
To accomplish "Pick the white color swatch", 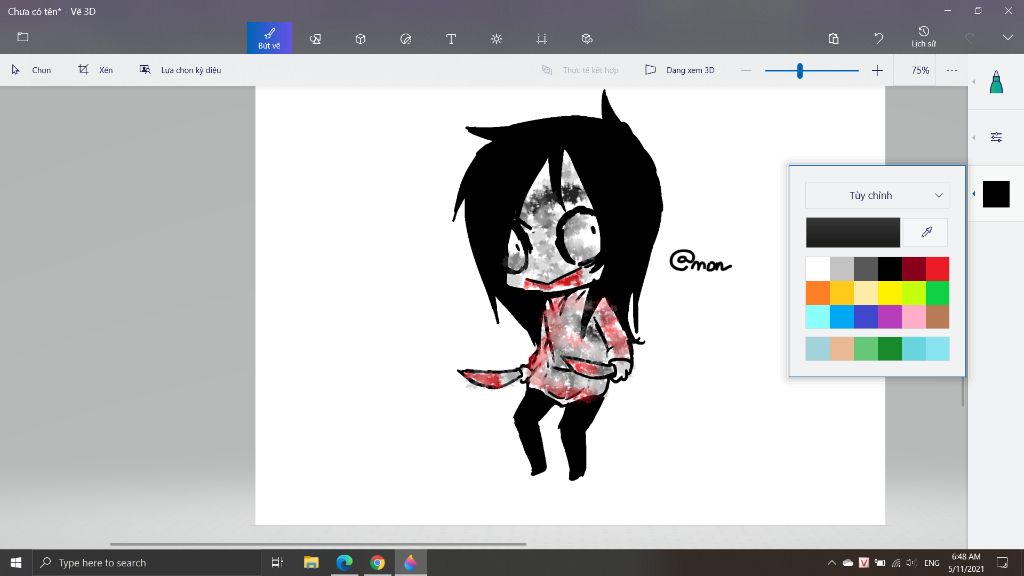I will pos(817,268).
